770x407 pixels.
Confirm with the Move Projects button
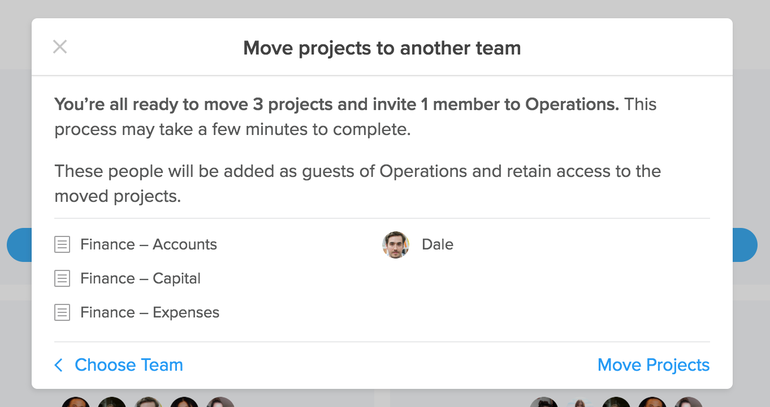(x=653, y=365)
